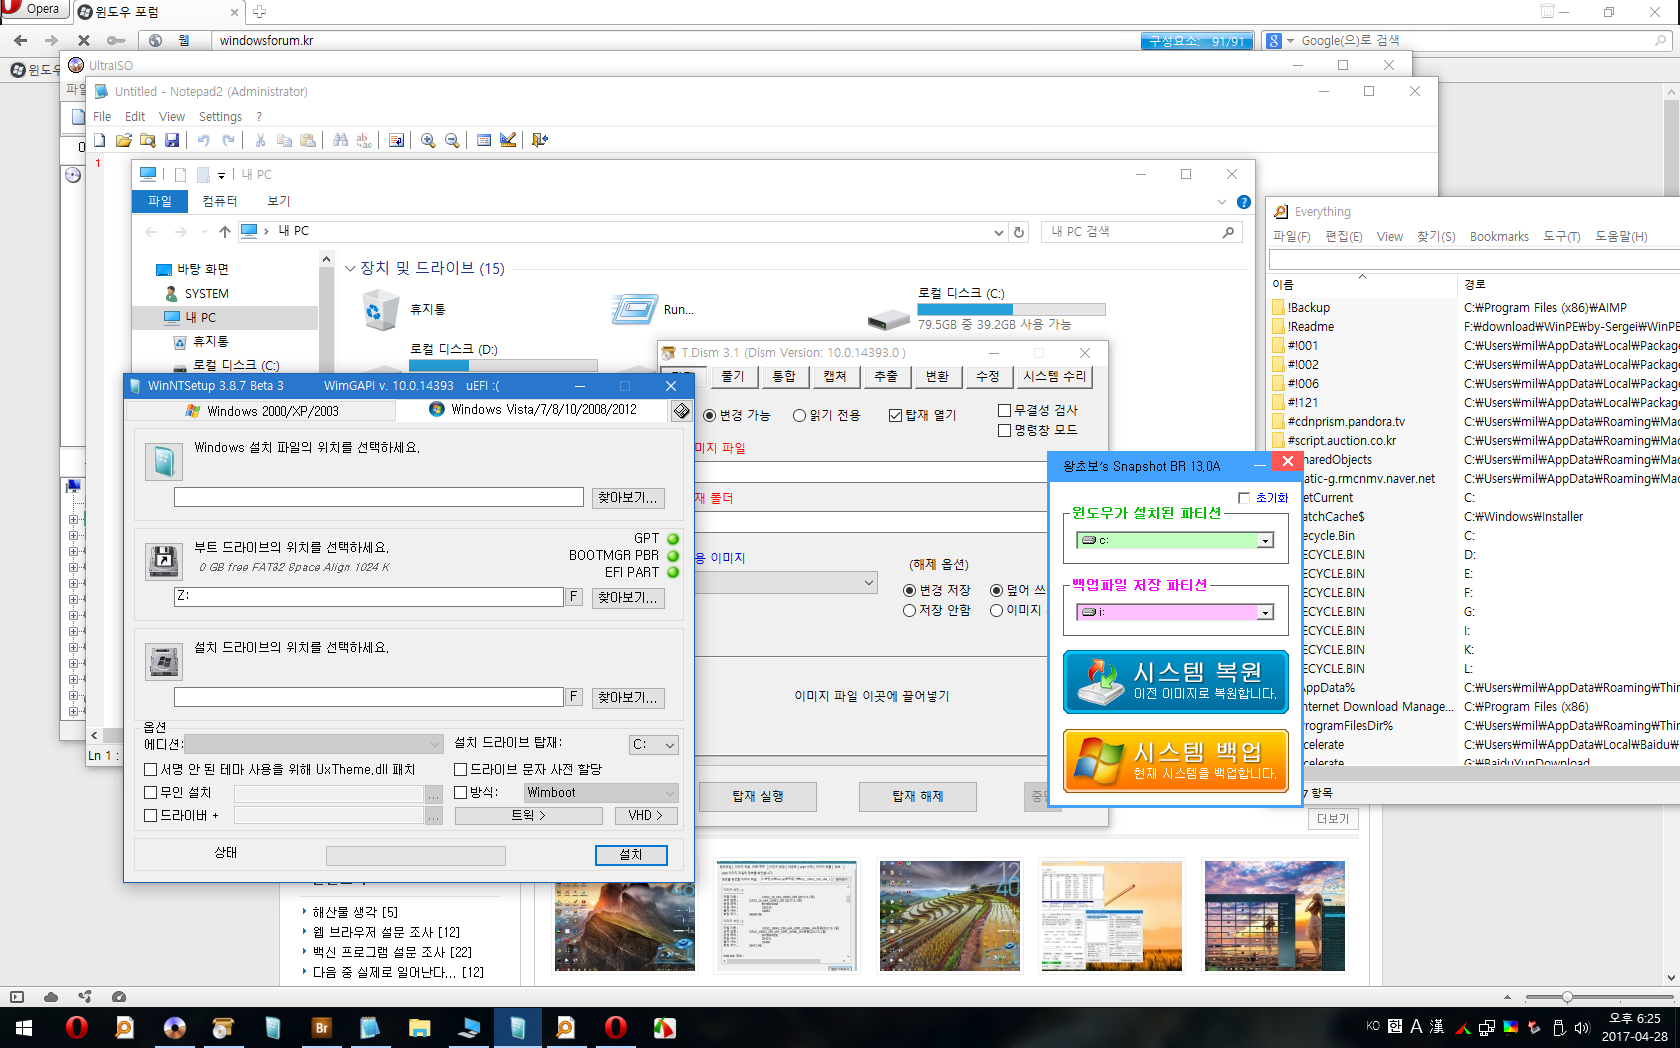Screen dimensions: 1680x1048
Task: Click 탑재 실행 button in T.Dism
Action: (x=758, y=797)
